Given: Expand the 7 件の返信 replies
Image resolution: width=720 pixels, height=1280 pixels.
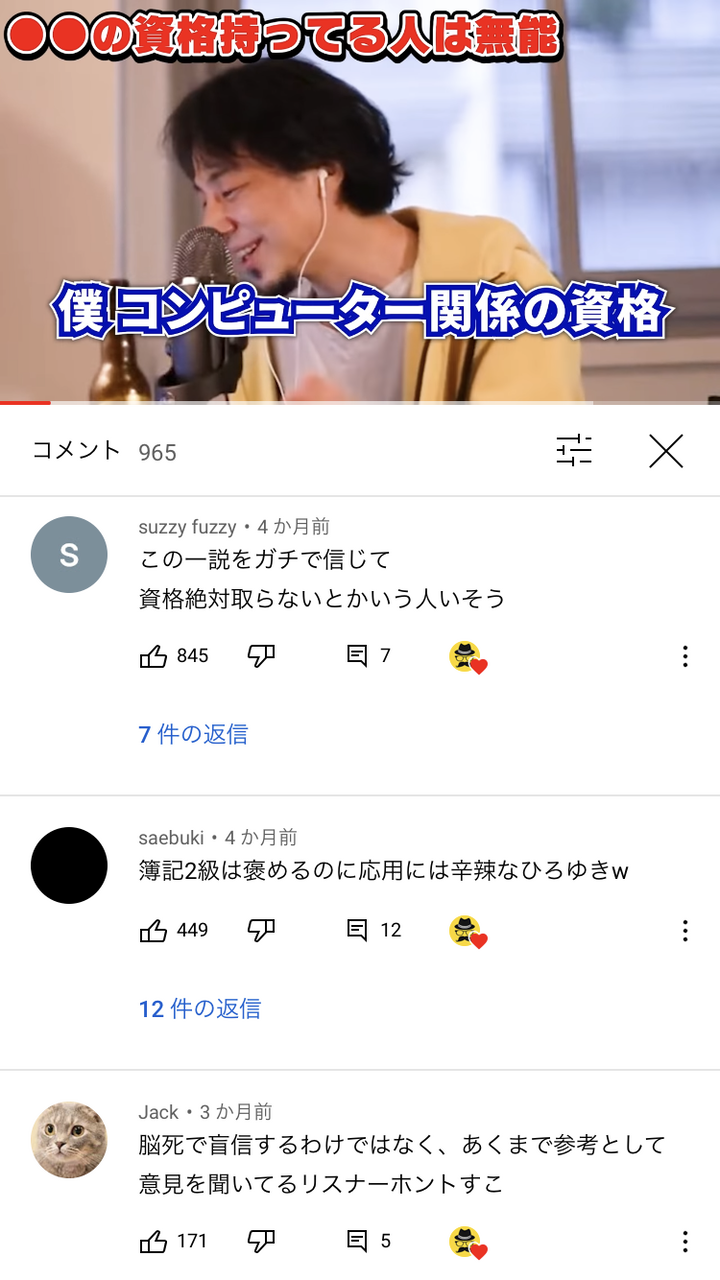Looking at the screenshot, I should point(193,734).
